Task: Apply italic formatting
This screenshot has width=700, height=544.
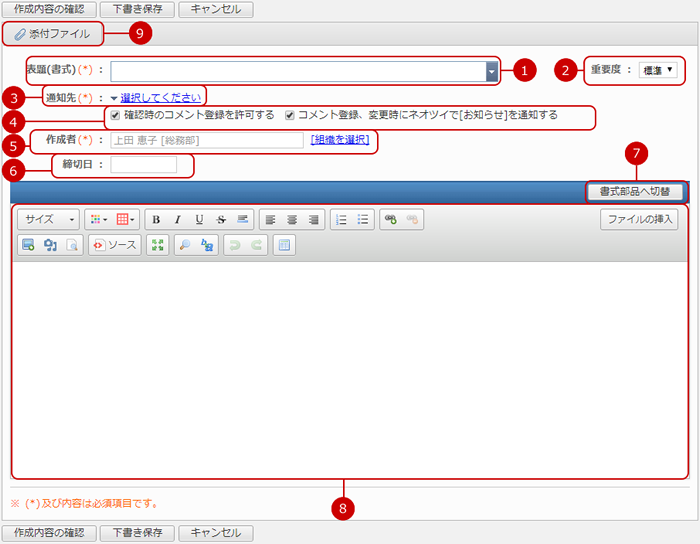Action: click(177, 219)
